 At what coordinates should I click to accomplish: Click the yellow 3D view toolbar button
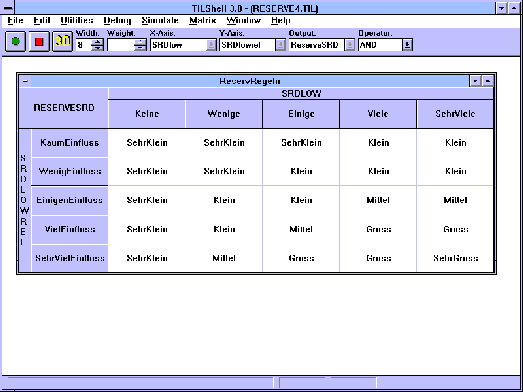tap(62, 42)
